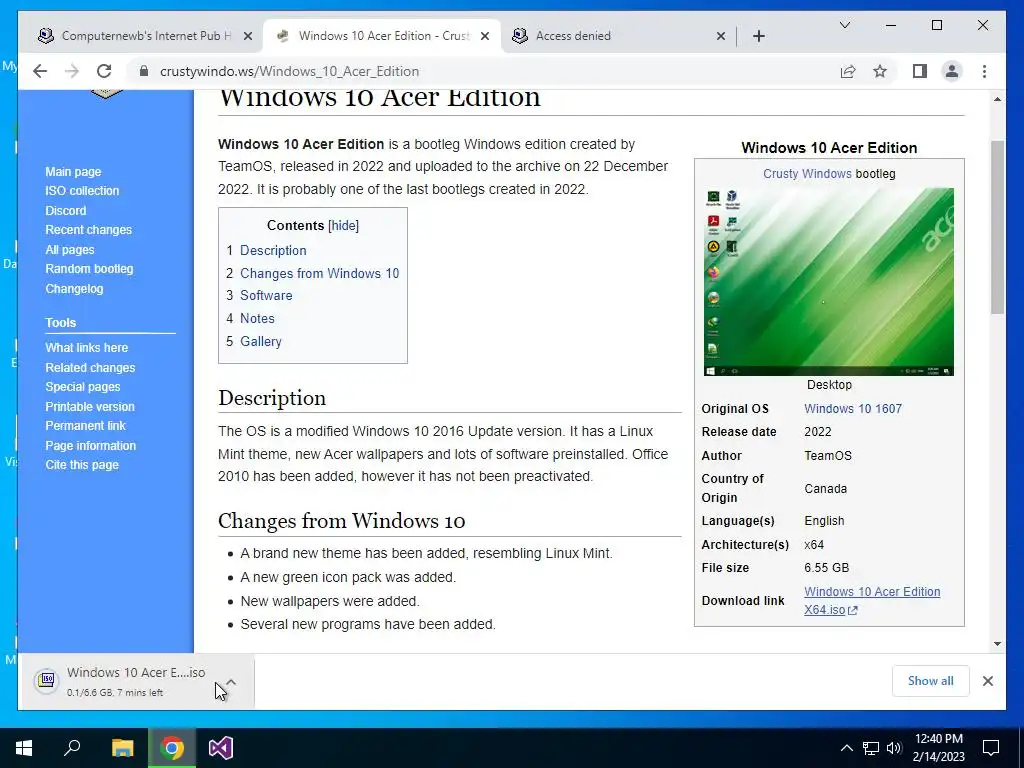Open the volume tray icon
Screen dimensions: 1024x768
point(894,748)
